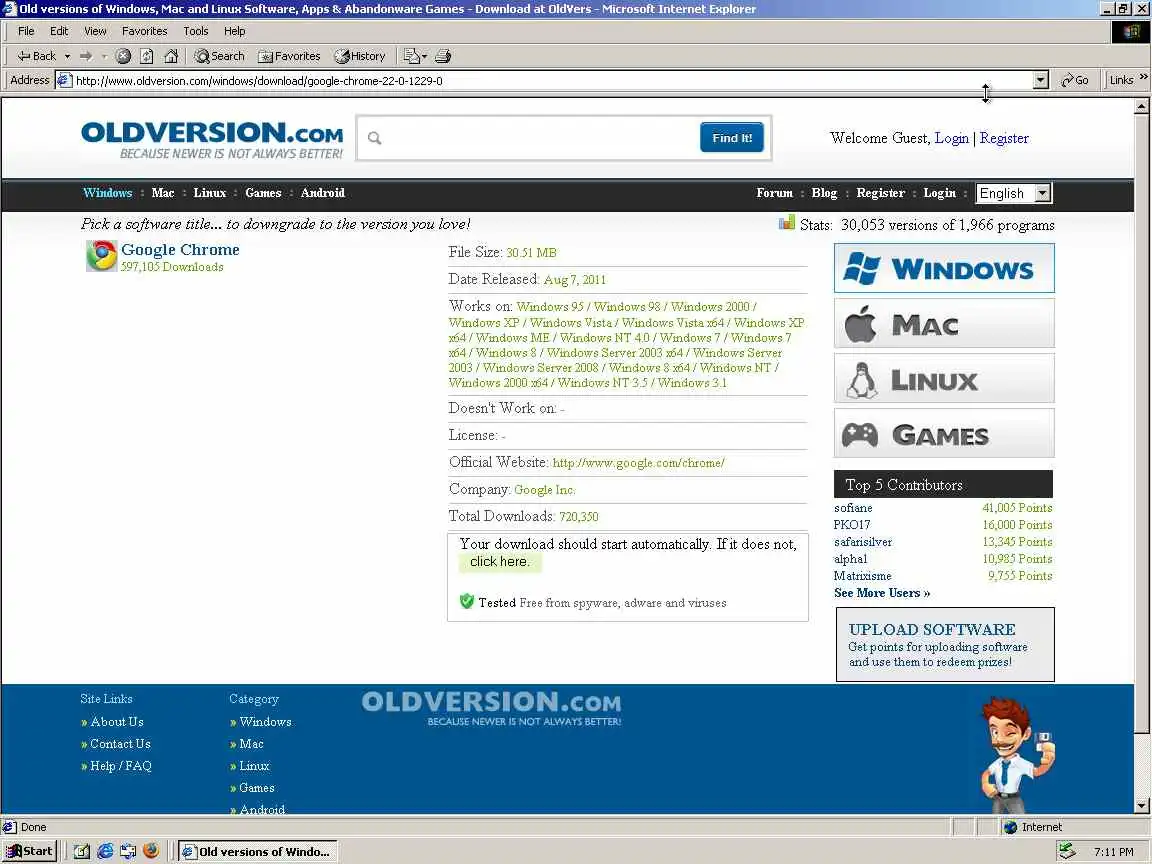This screenshot has width=1152, height=864.
Task: Open the Forward button dropdown arrow
Action: coord(104,56)
